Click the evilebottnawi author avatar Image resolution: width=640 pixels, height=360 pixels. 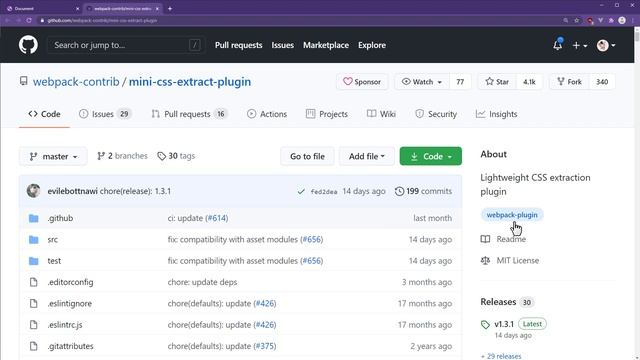pos(33,191)
